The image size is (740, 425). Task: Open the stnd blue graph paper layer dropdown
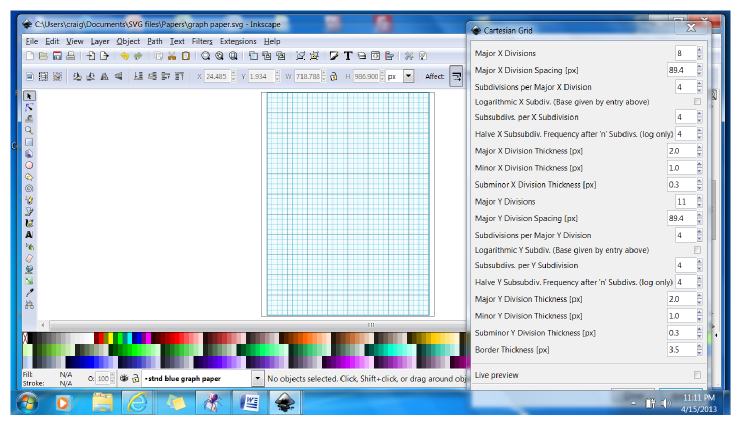click(x=257, y=378)
